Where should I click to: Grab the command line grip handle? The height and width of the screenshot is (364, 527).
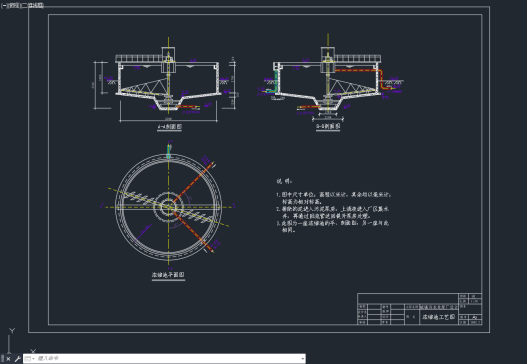pos(3,359)
